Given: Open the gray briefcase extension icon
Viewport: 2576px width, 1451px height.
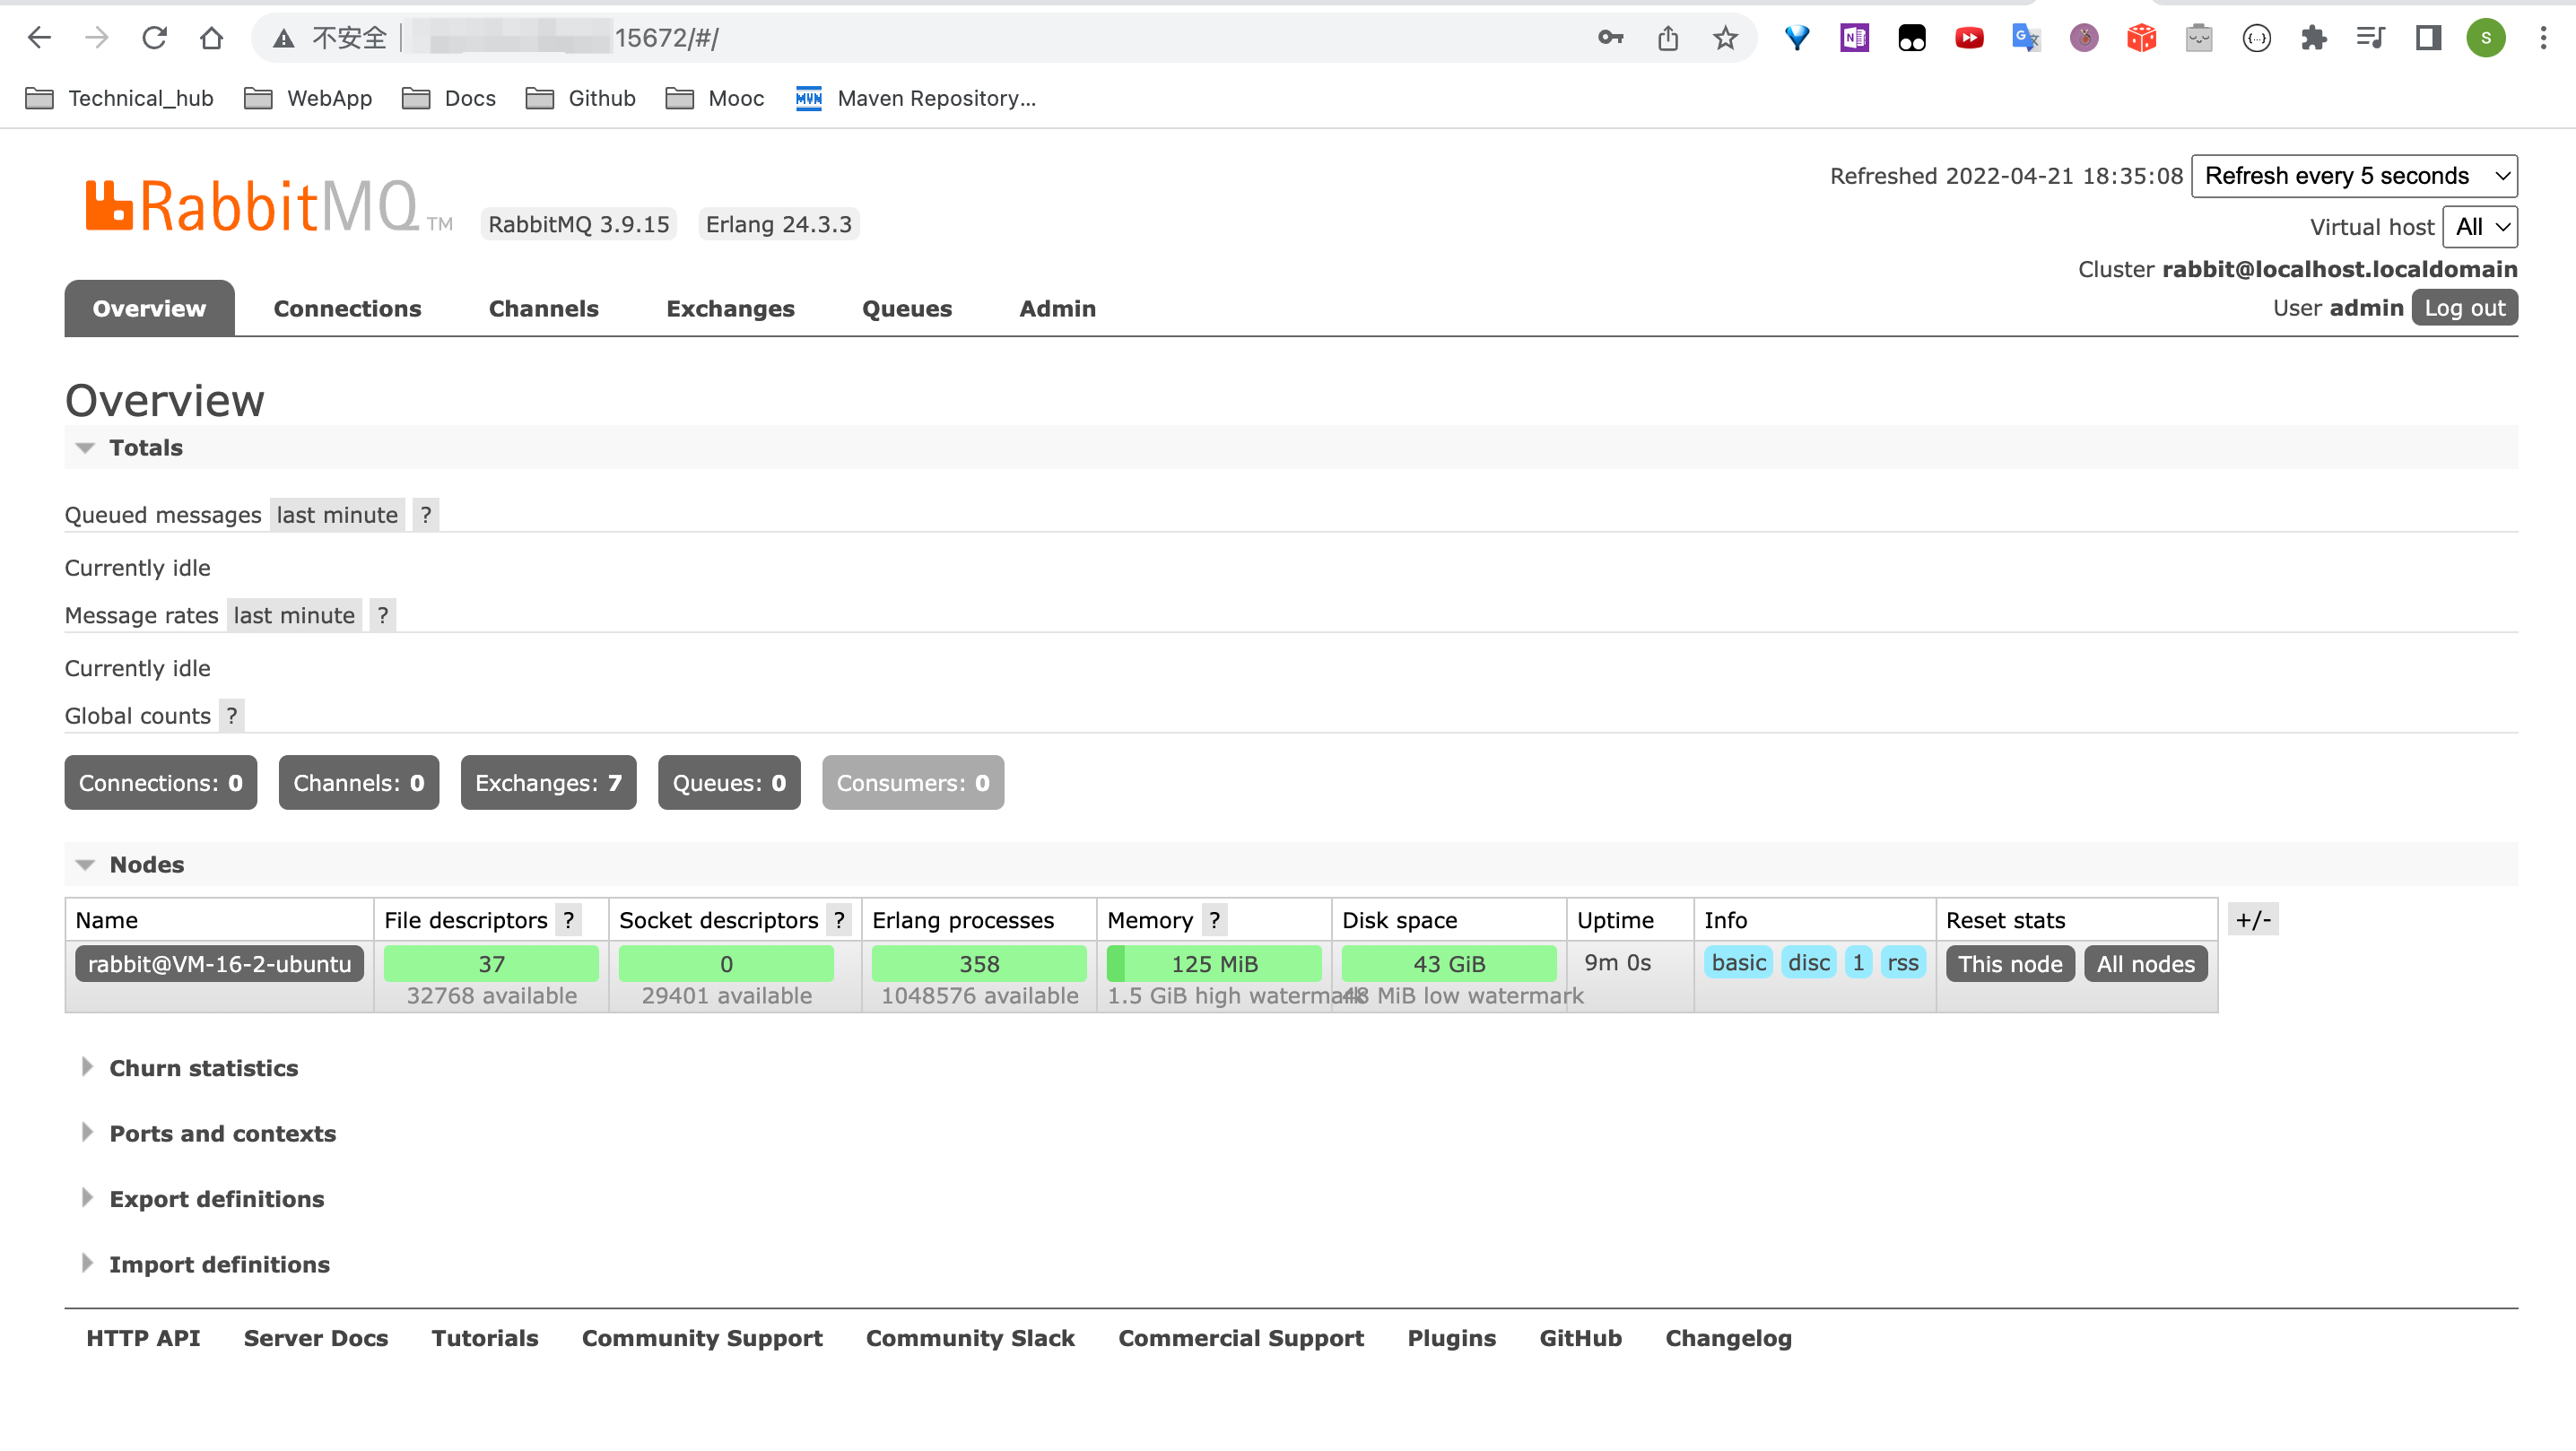Looking at the screenshot, I should pyautogui.click(x=2199, y=38).
